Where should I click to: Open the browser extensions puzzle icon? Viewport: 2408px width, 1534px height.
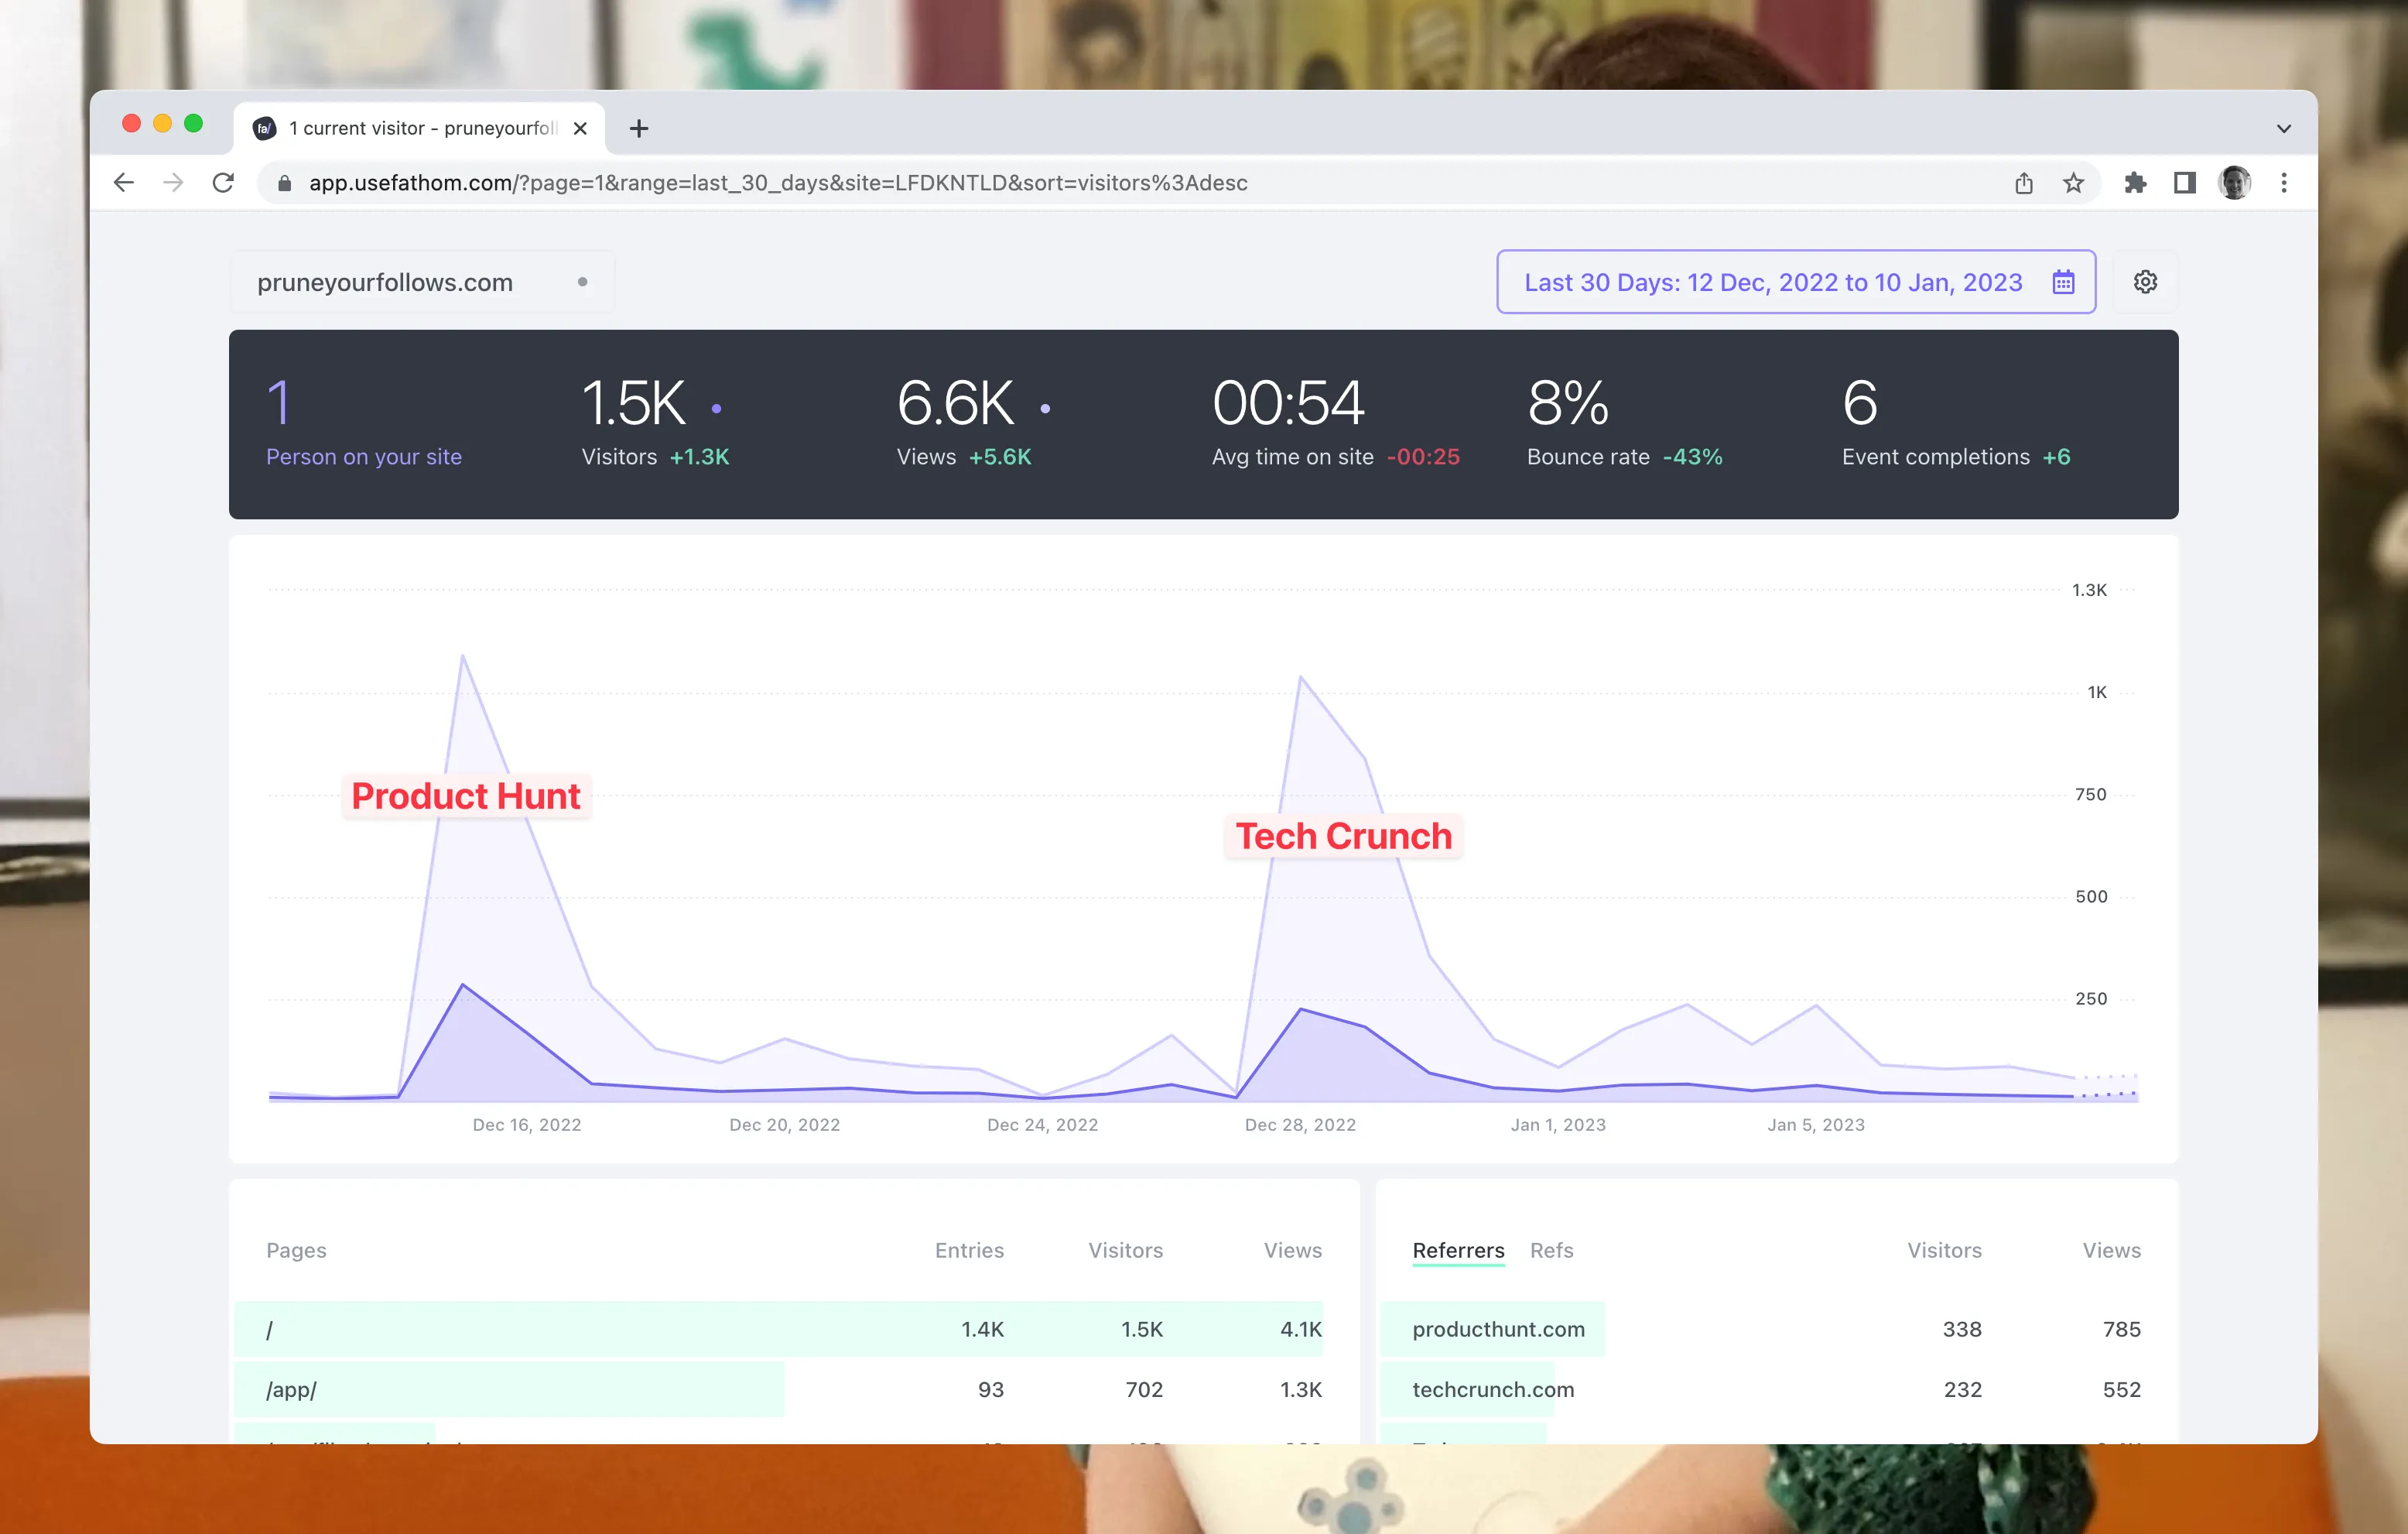pyautogui.click(x=2136, y=182)
